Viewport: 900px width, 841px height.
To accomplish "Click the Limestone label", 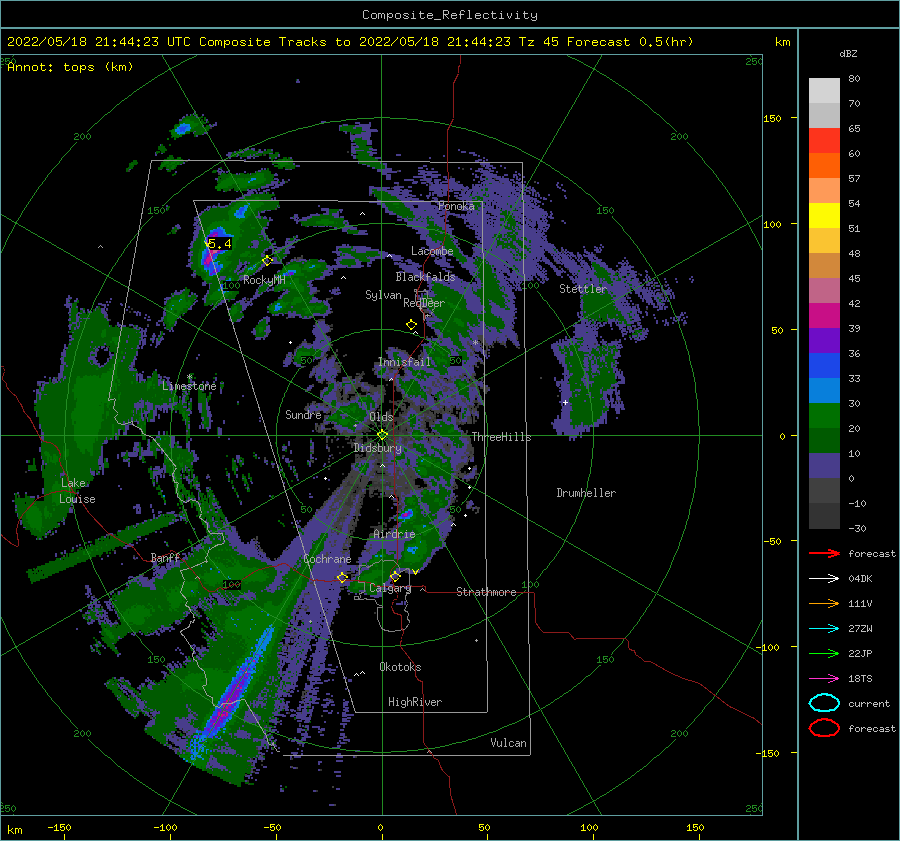I will (x=189, y=386).
